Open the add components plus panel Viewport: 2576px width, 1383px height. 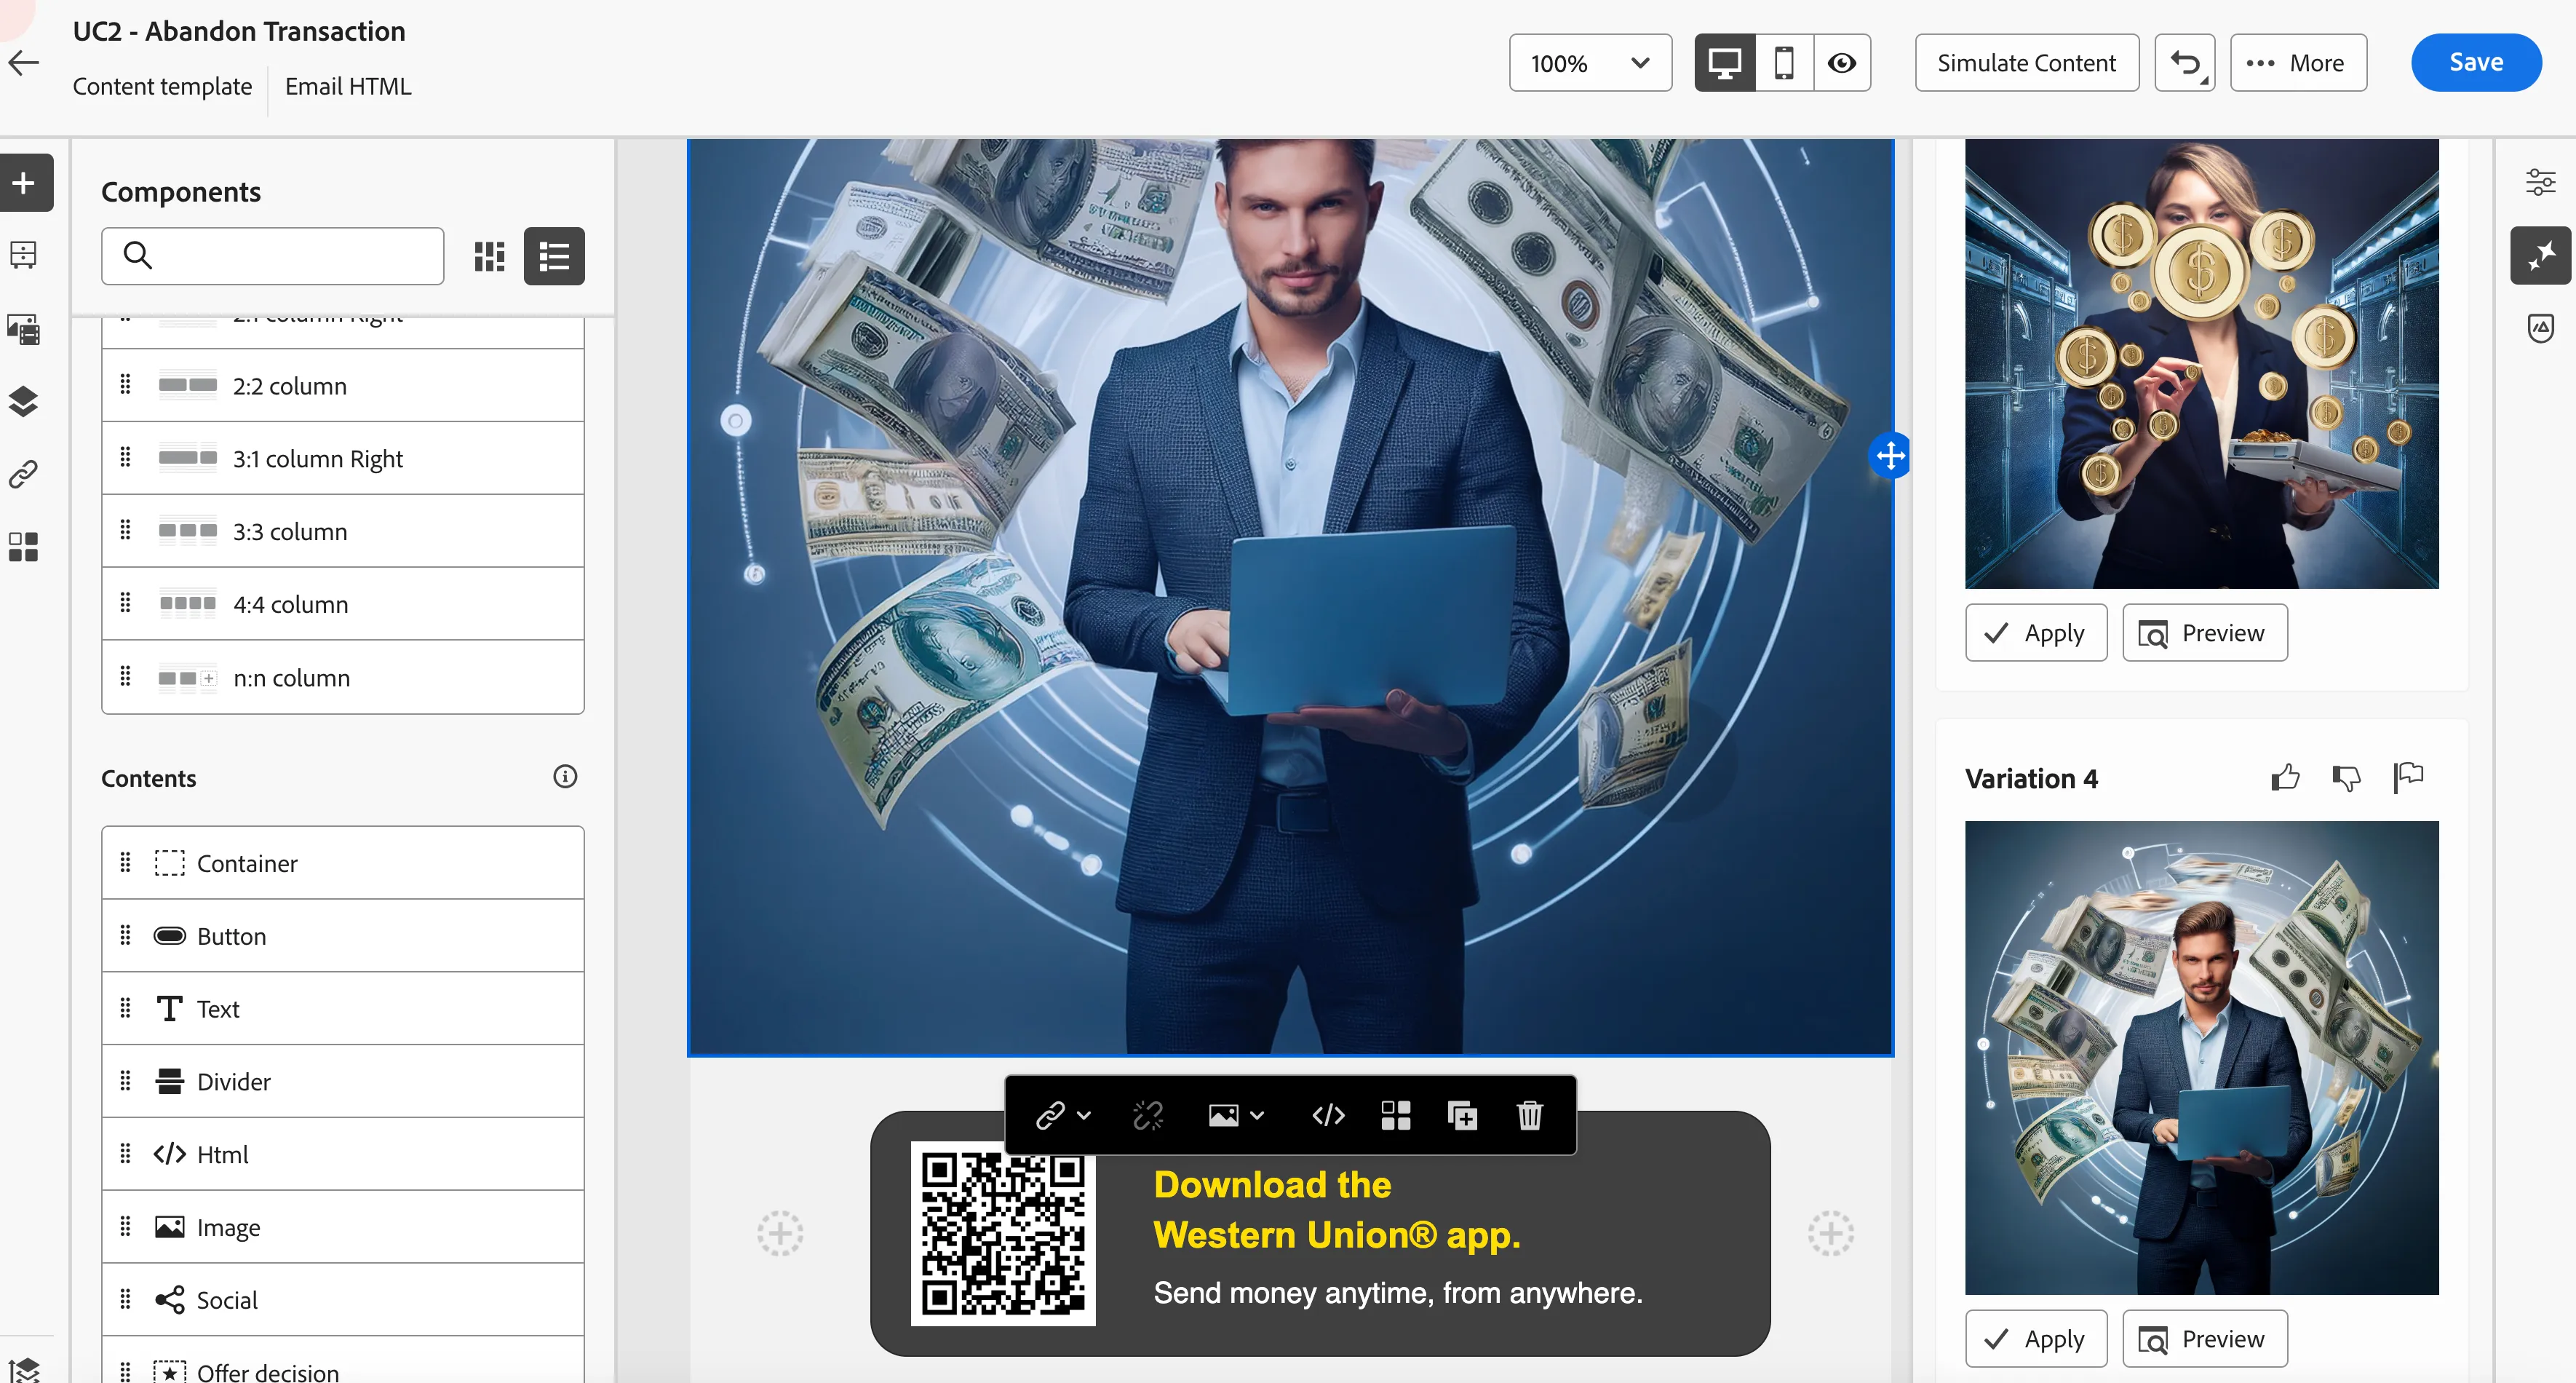[x=24, y=183]
